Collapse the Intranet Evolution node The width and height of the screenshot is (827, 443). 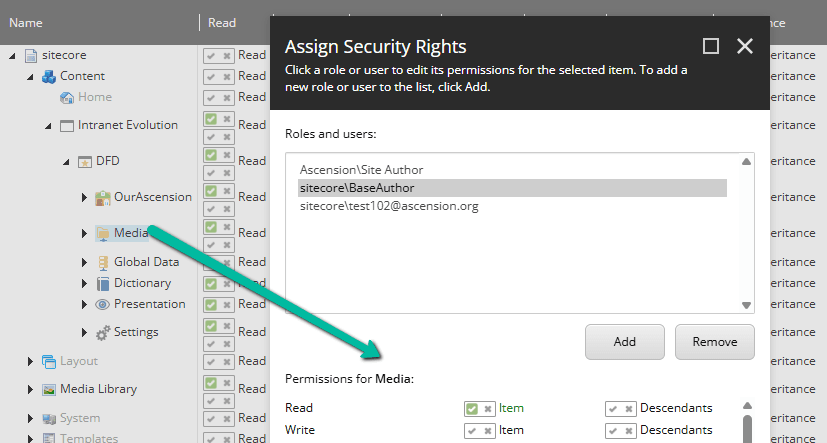pyautogui.click(x=48, y=126)
